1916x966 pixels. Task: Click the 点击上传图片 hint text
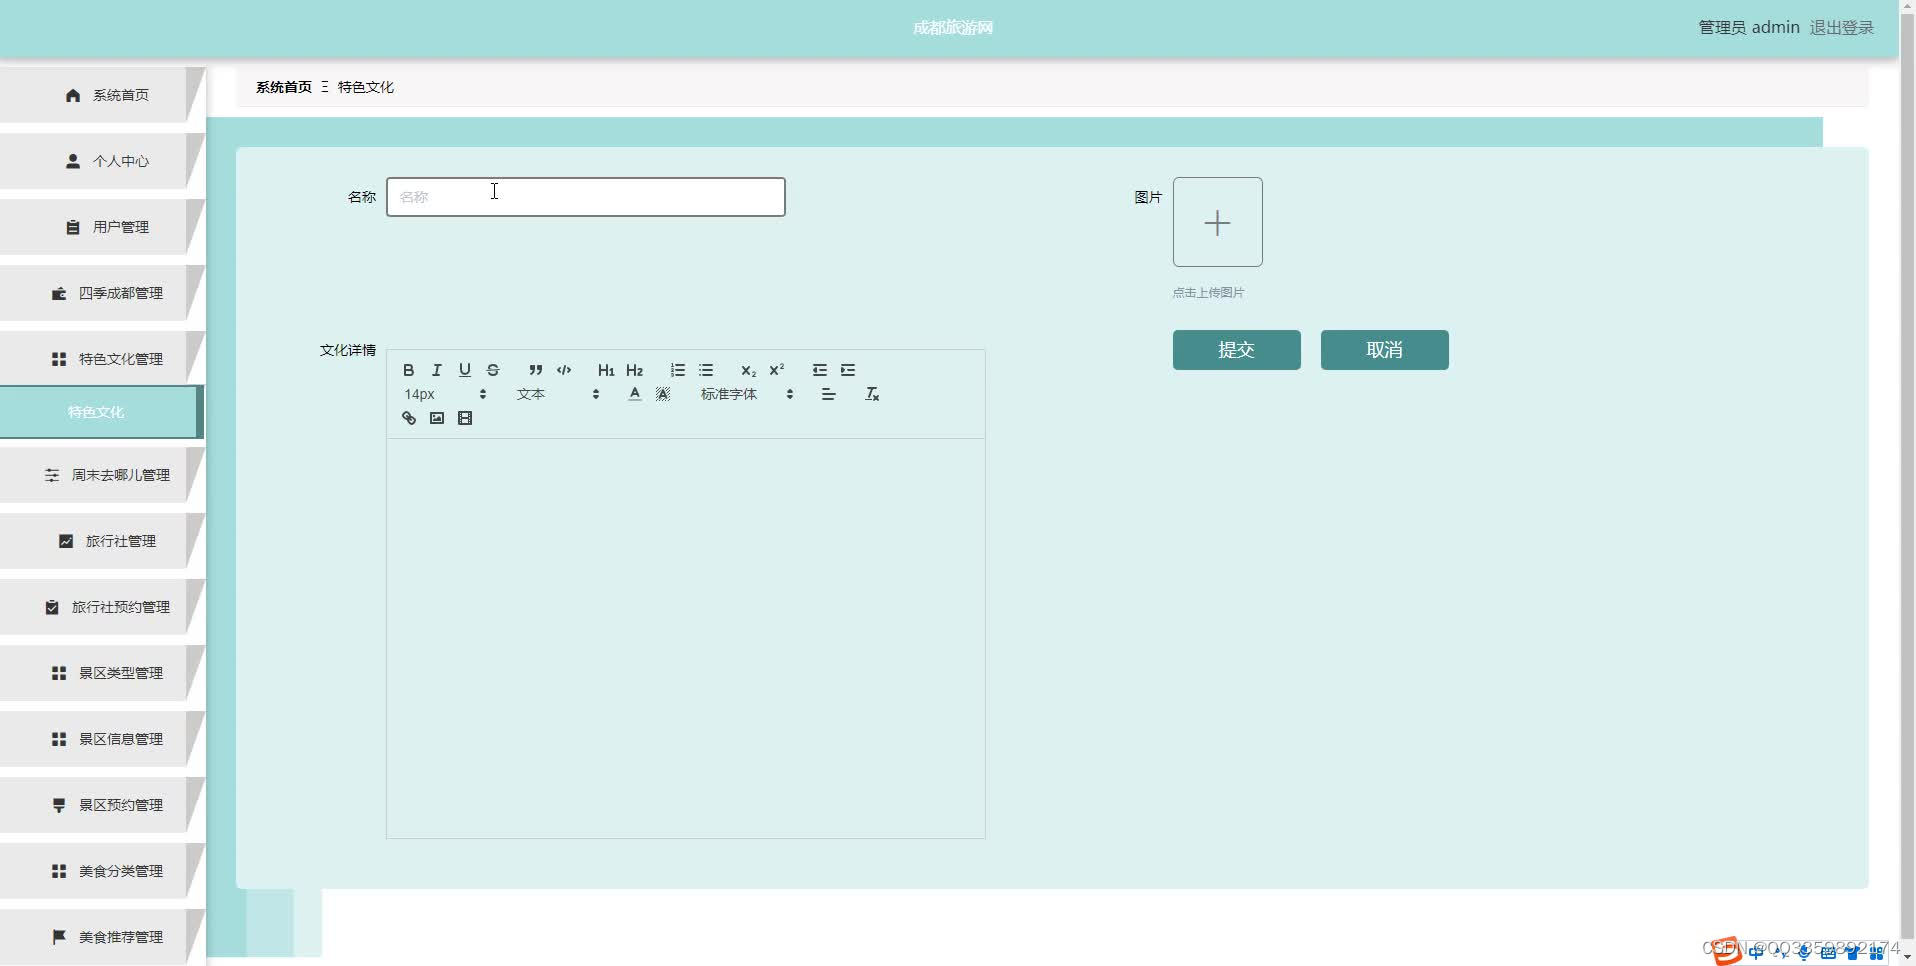coord(1208,293)
